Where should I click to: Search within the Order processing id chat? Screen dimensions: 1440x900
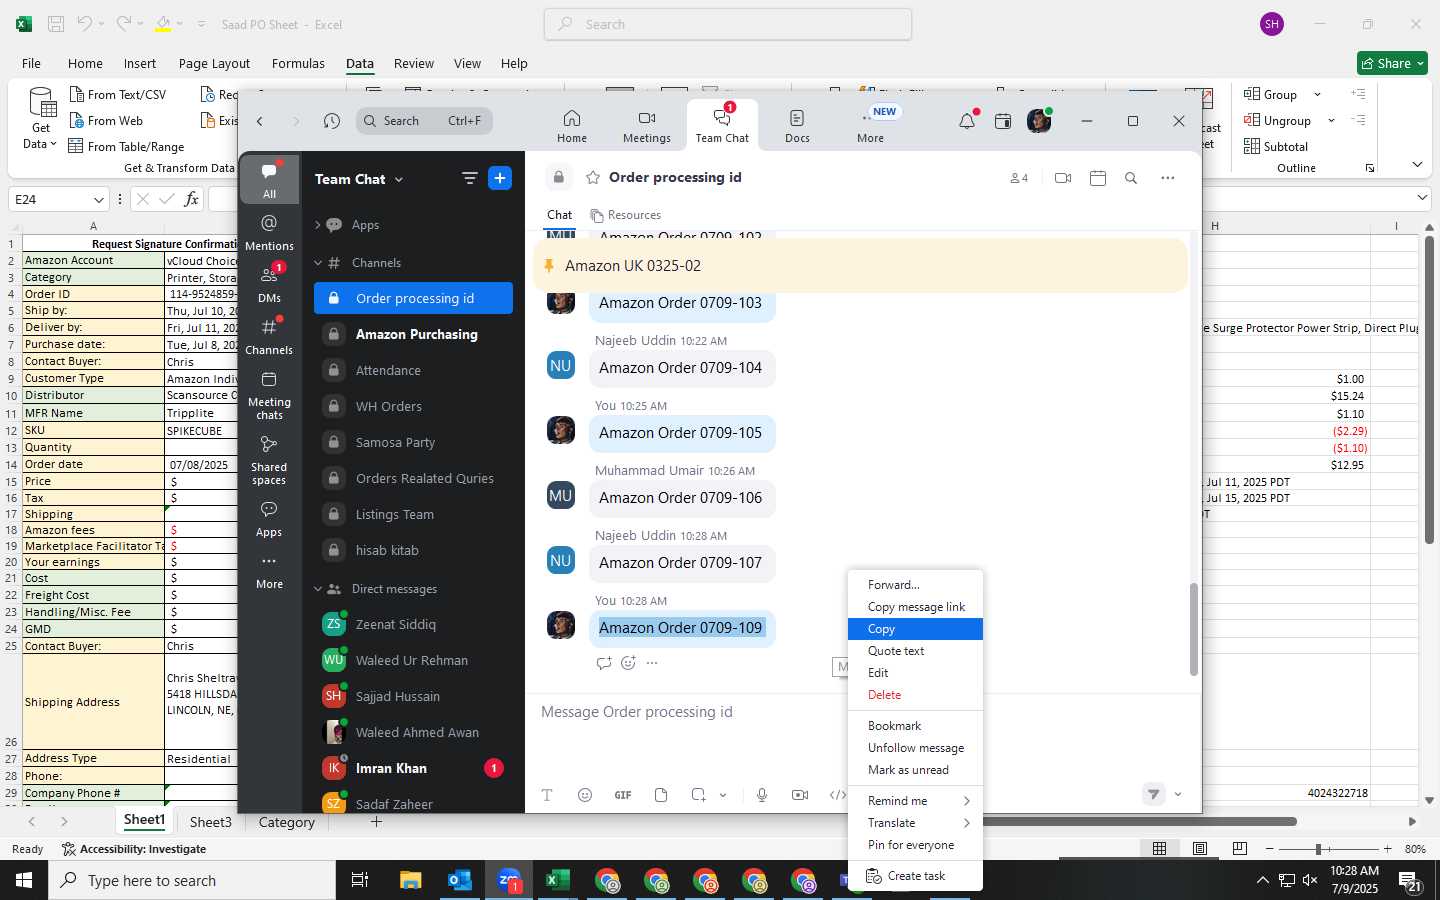coord(1131,178)
